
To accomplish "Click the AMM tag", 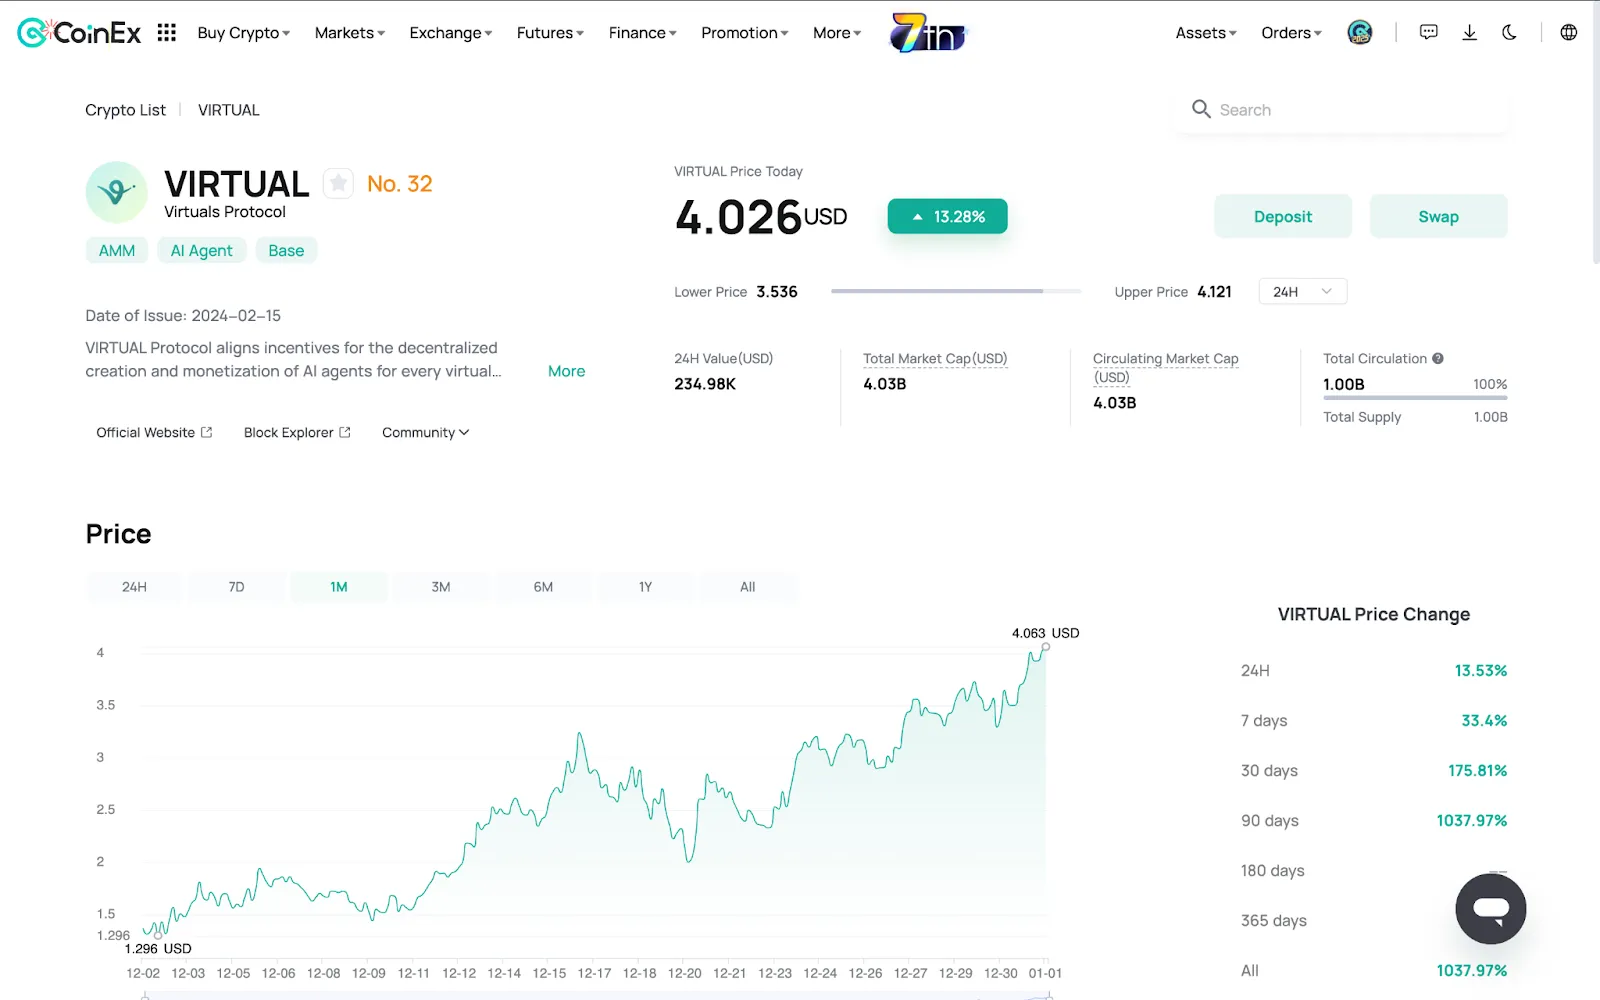I will pos(117,250).
